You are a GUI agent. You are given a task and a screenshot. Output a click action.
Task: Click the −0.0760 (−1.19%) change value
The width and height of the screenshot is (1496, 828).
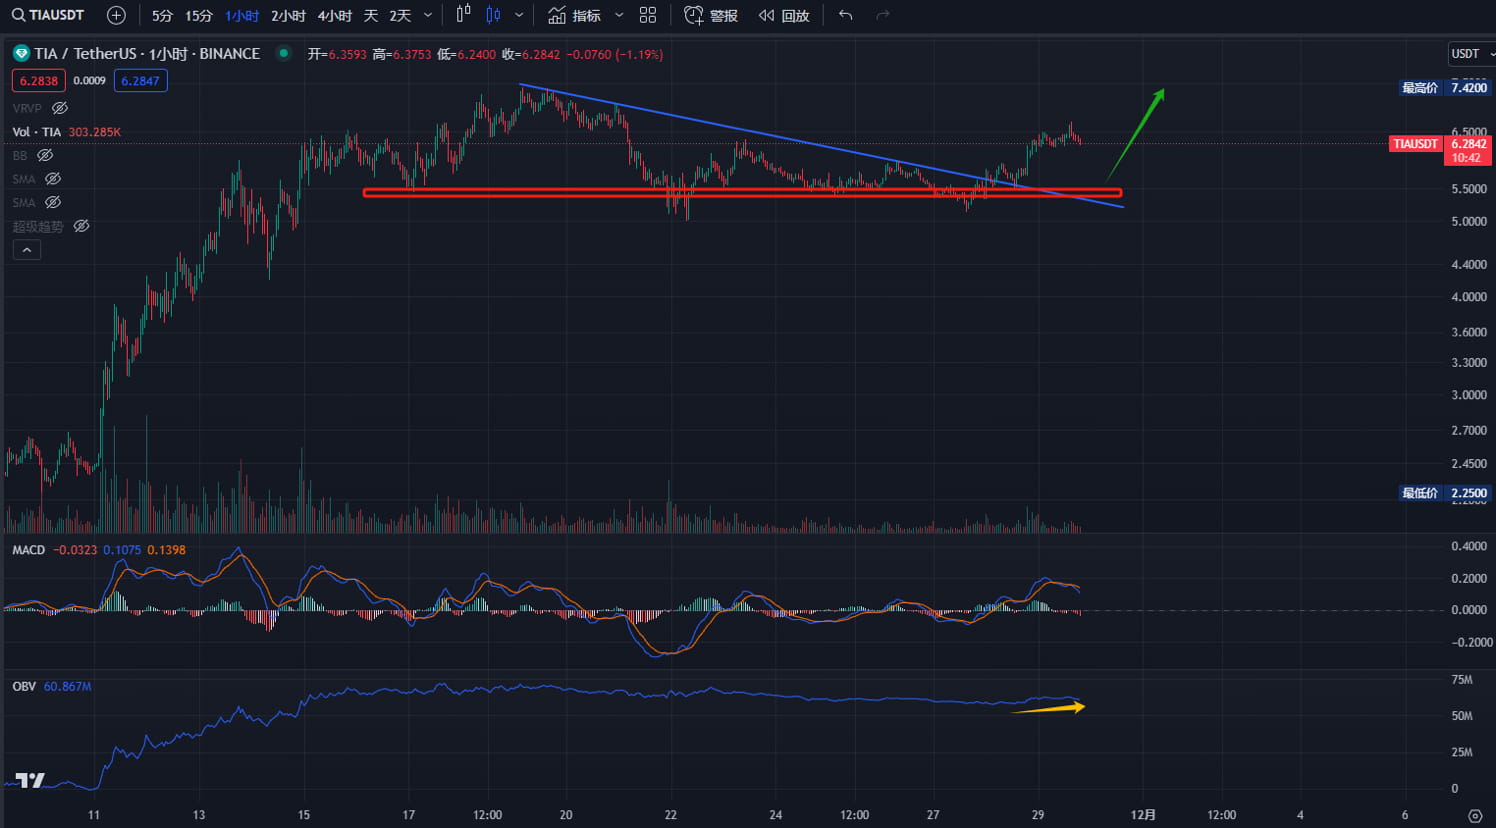(x=615, y=54)
